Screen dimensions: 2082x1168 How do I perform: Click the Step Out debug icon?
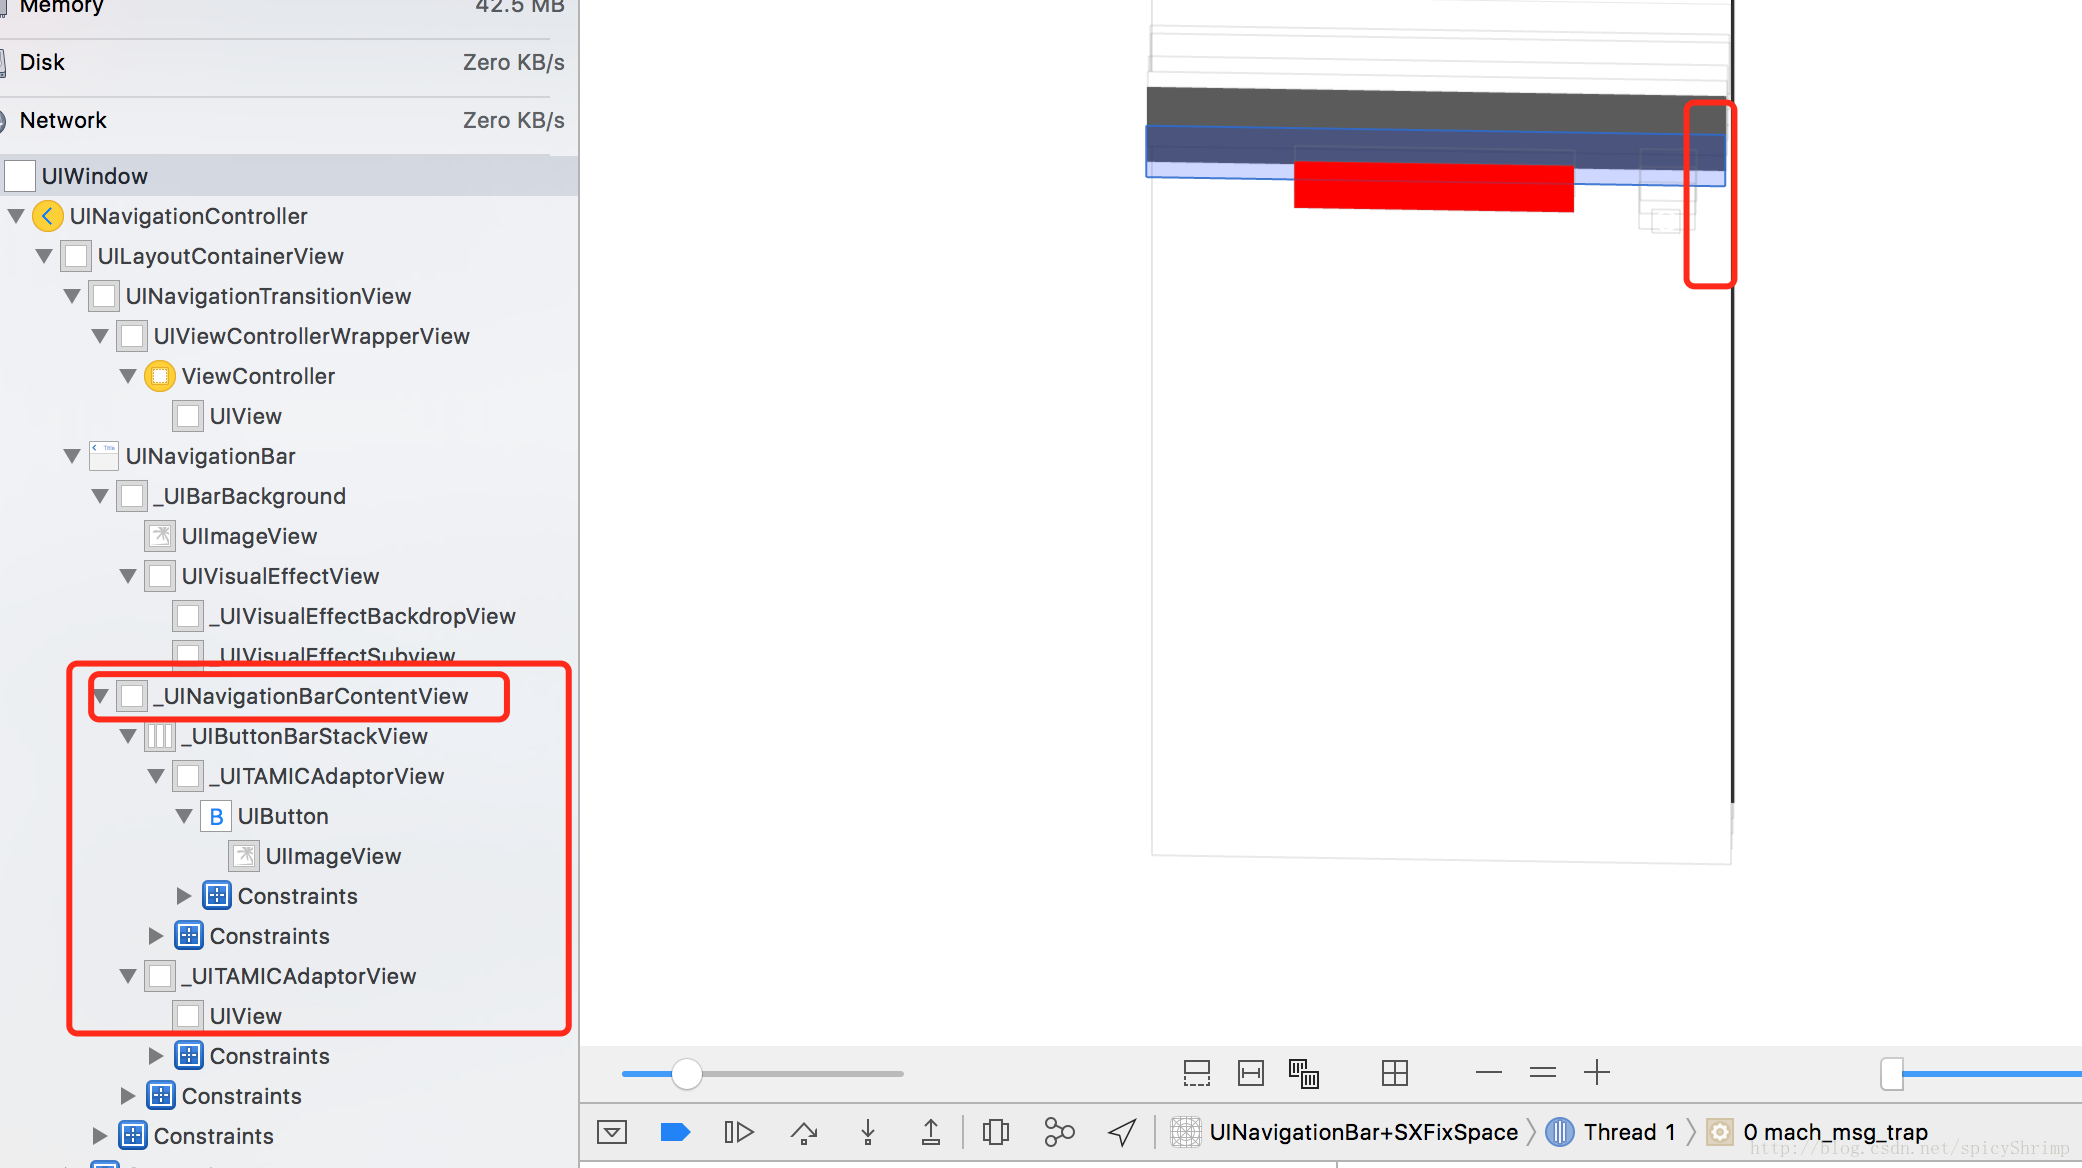click(930, 1132)
